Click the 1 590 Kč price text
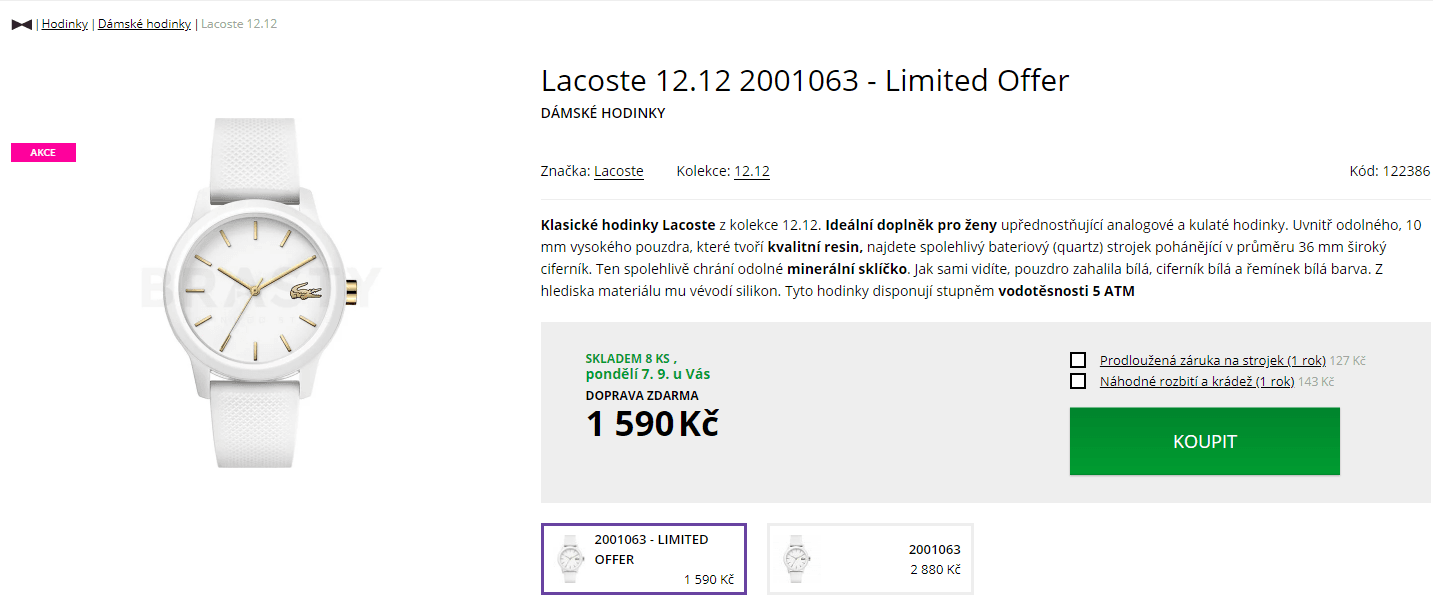Screen dimensions: 1433x614 (x=651, y=424)
